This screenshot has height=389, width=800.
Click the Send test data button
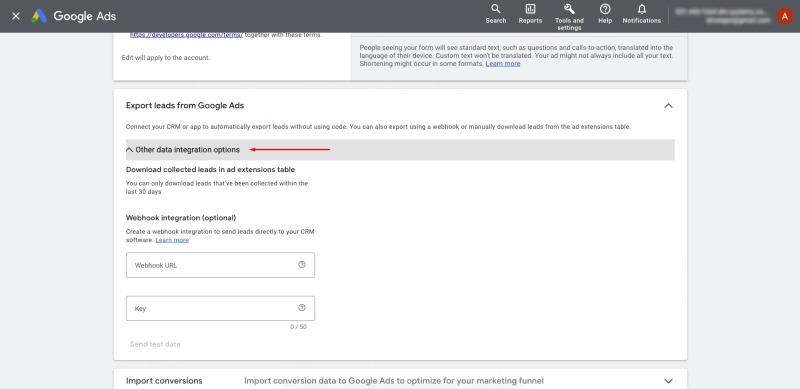click(x=155, y=344)
